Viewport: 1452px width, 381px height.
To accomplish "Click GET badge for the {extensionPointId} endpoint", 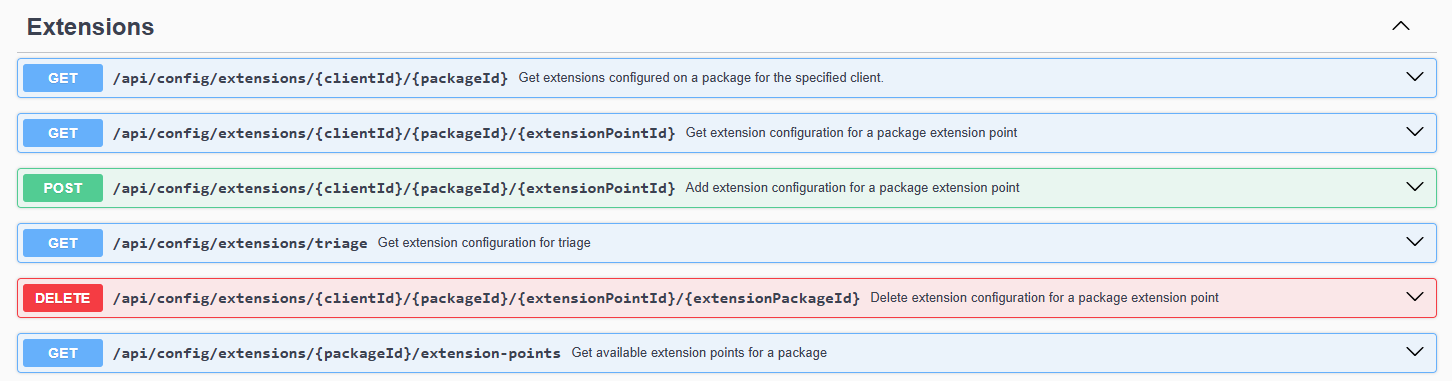I will [x=63, y=133].
